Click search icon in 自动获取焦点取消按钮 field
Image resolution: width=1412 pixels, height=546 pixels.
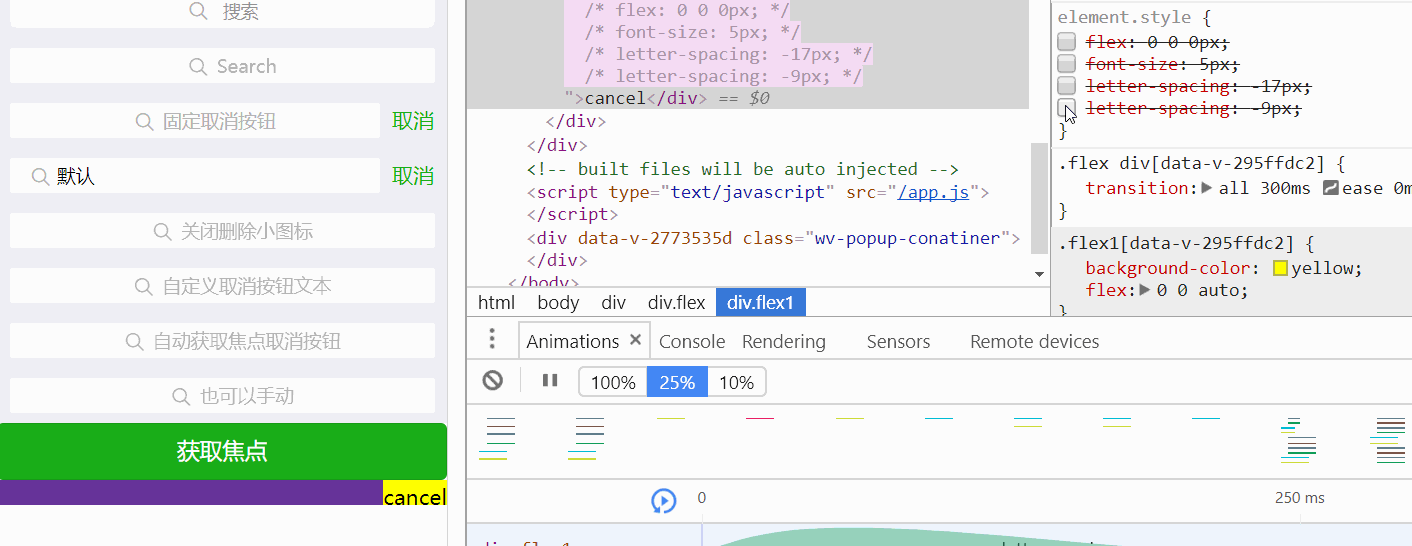click(134, 341)
